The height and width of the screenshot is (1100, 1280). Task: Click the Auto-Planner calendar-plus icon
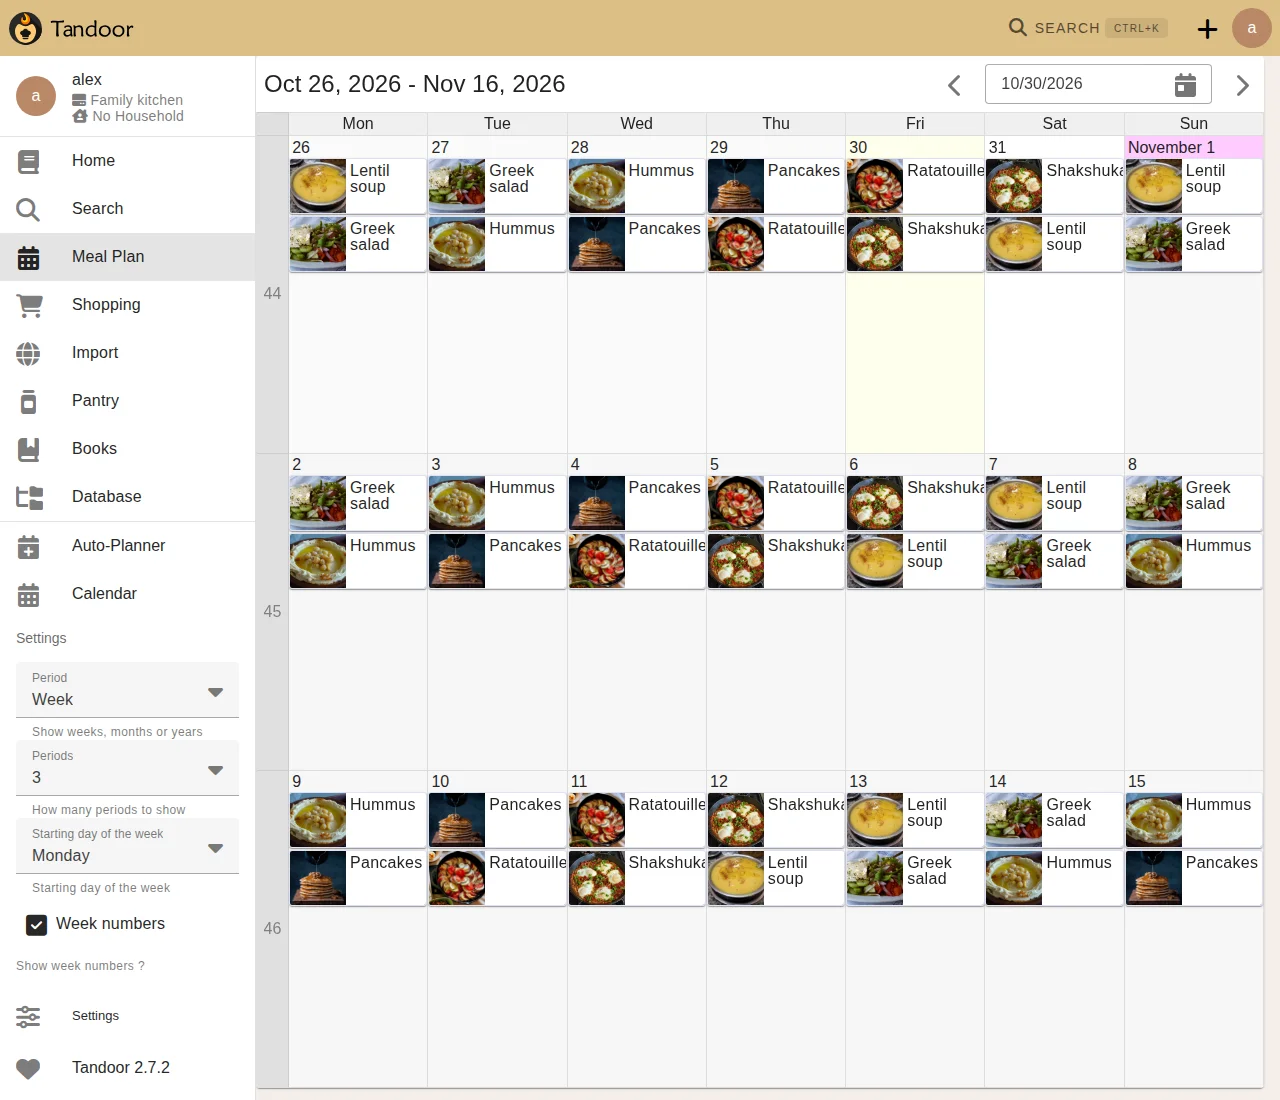point(29,546)
